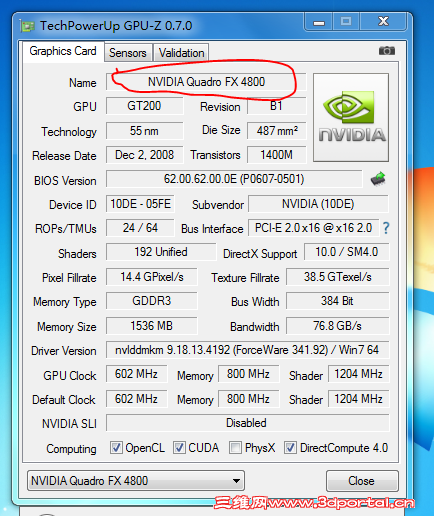Click the Bus Interface value PCI-E 2.0 x16
The width and height of the screenshot is (434, 516).
(x=313, y=228)
